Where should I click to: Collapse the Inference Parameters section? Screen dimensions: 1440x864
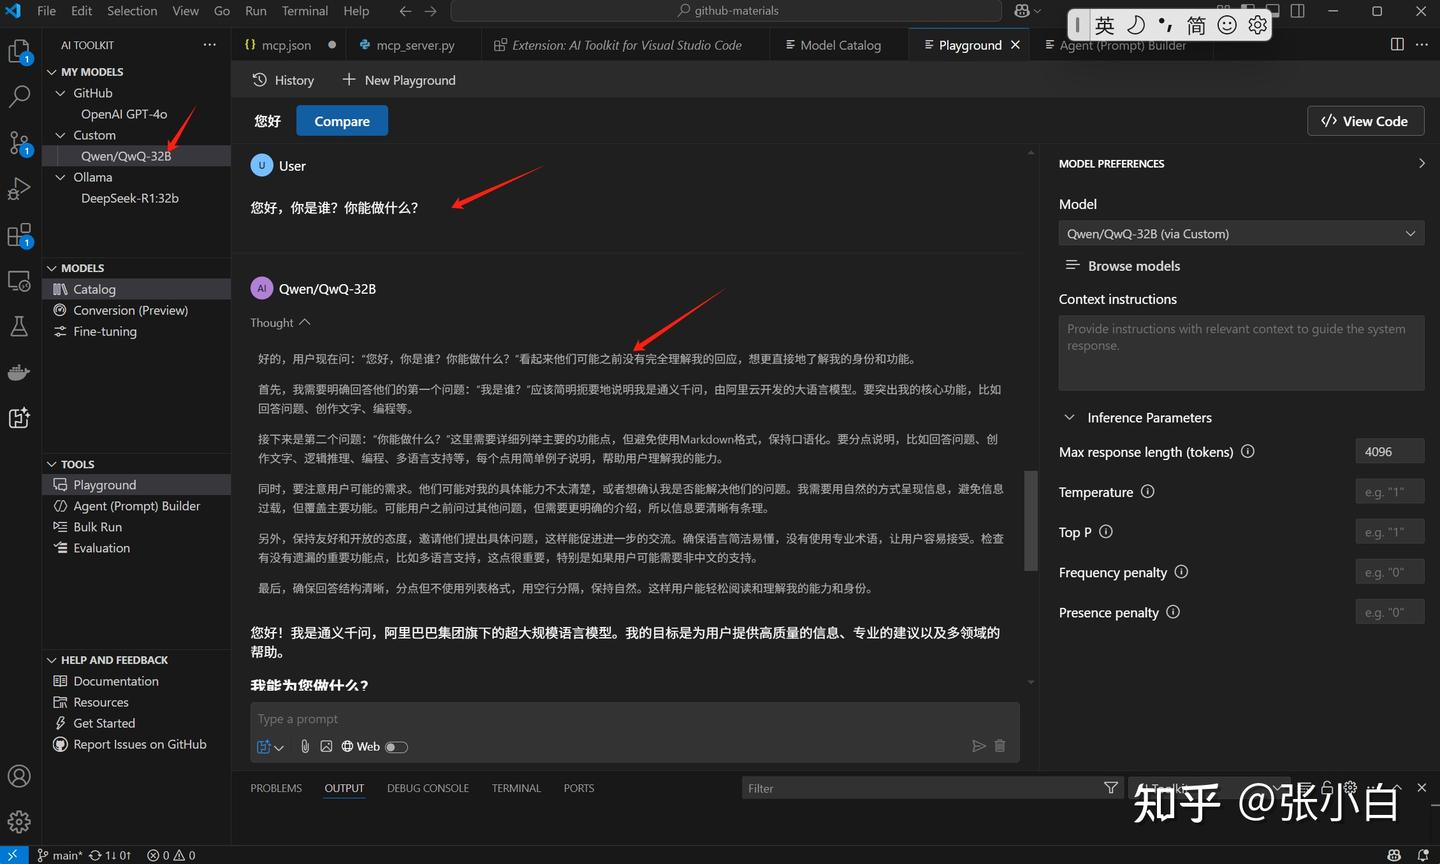[1069, 418]
